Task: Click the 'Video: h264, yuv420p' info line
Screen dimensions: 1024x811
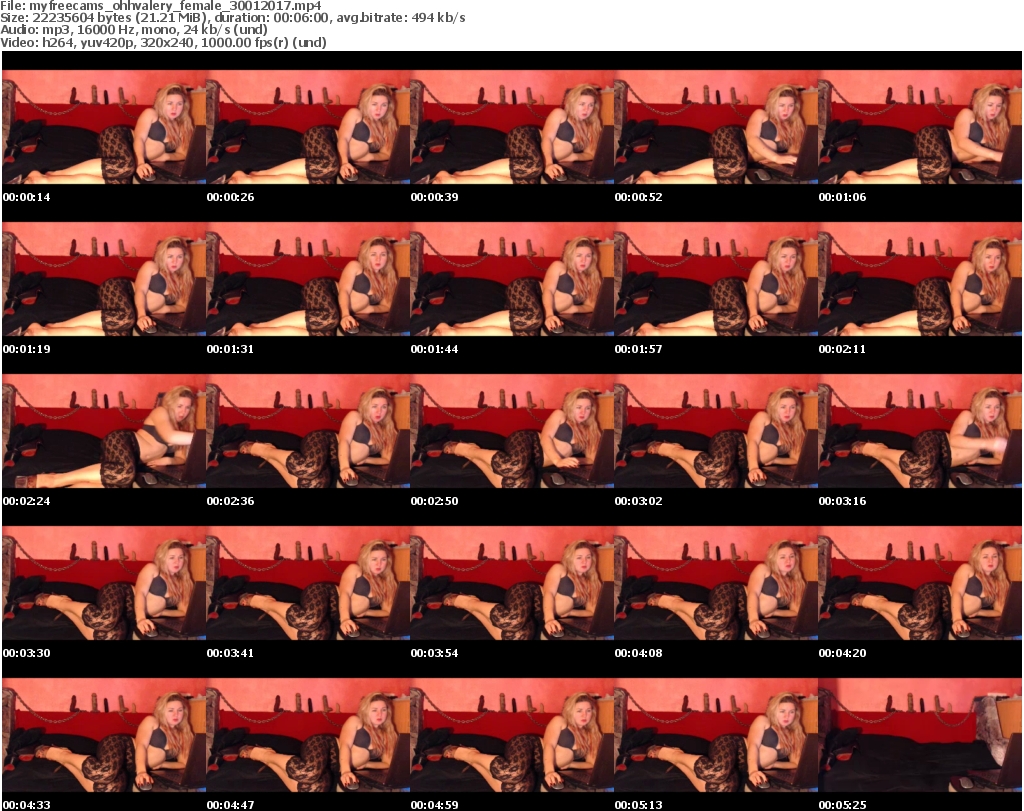Action: (163, 42)
